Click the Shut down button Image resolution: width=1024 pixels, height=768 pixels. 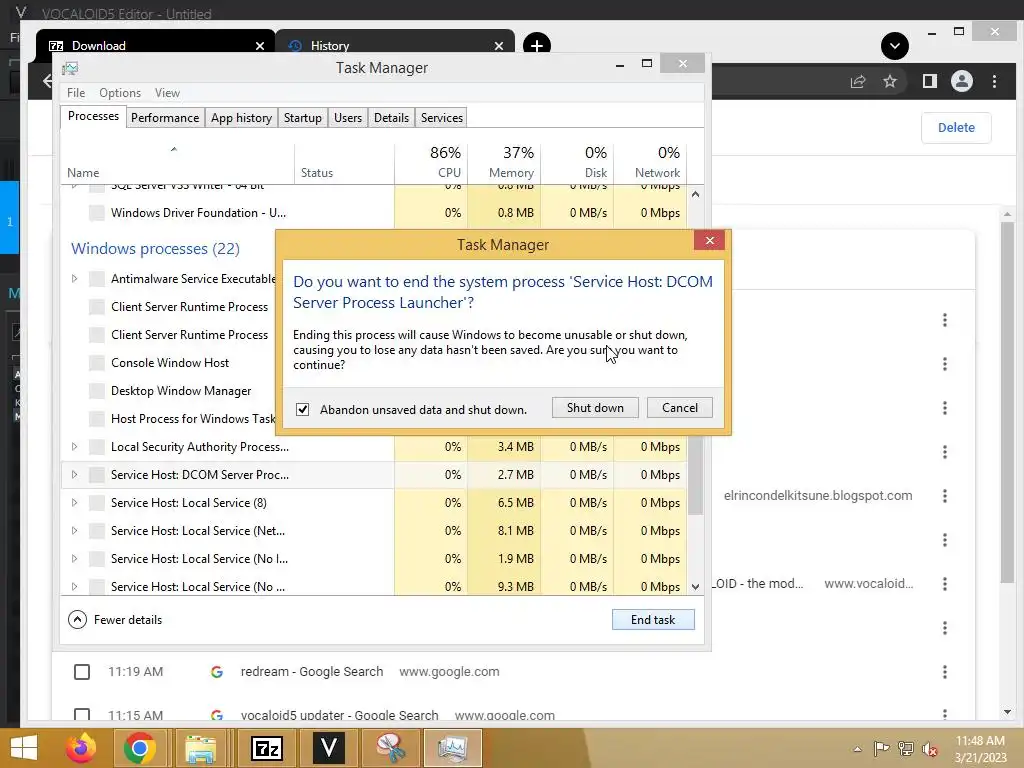coord(595,408)
